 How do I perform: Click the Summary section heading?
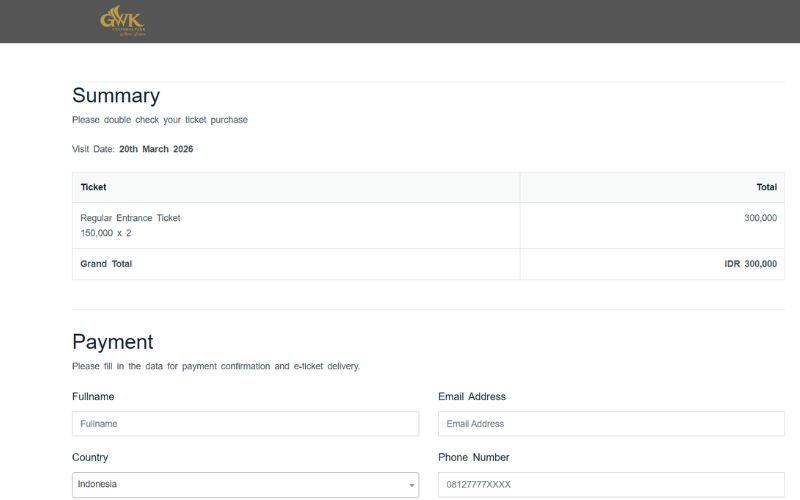[116, 96]
